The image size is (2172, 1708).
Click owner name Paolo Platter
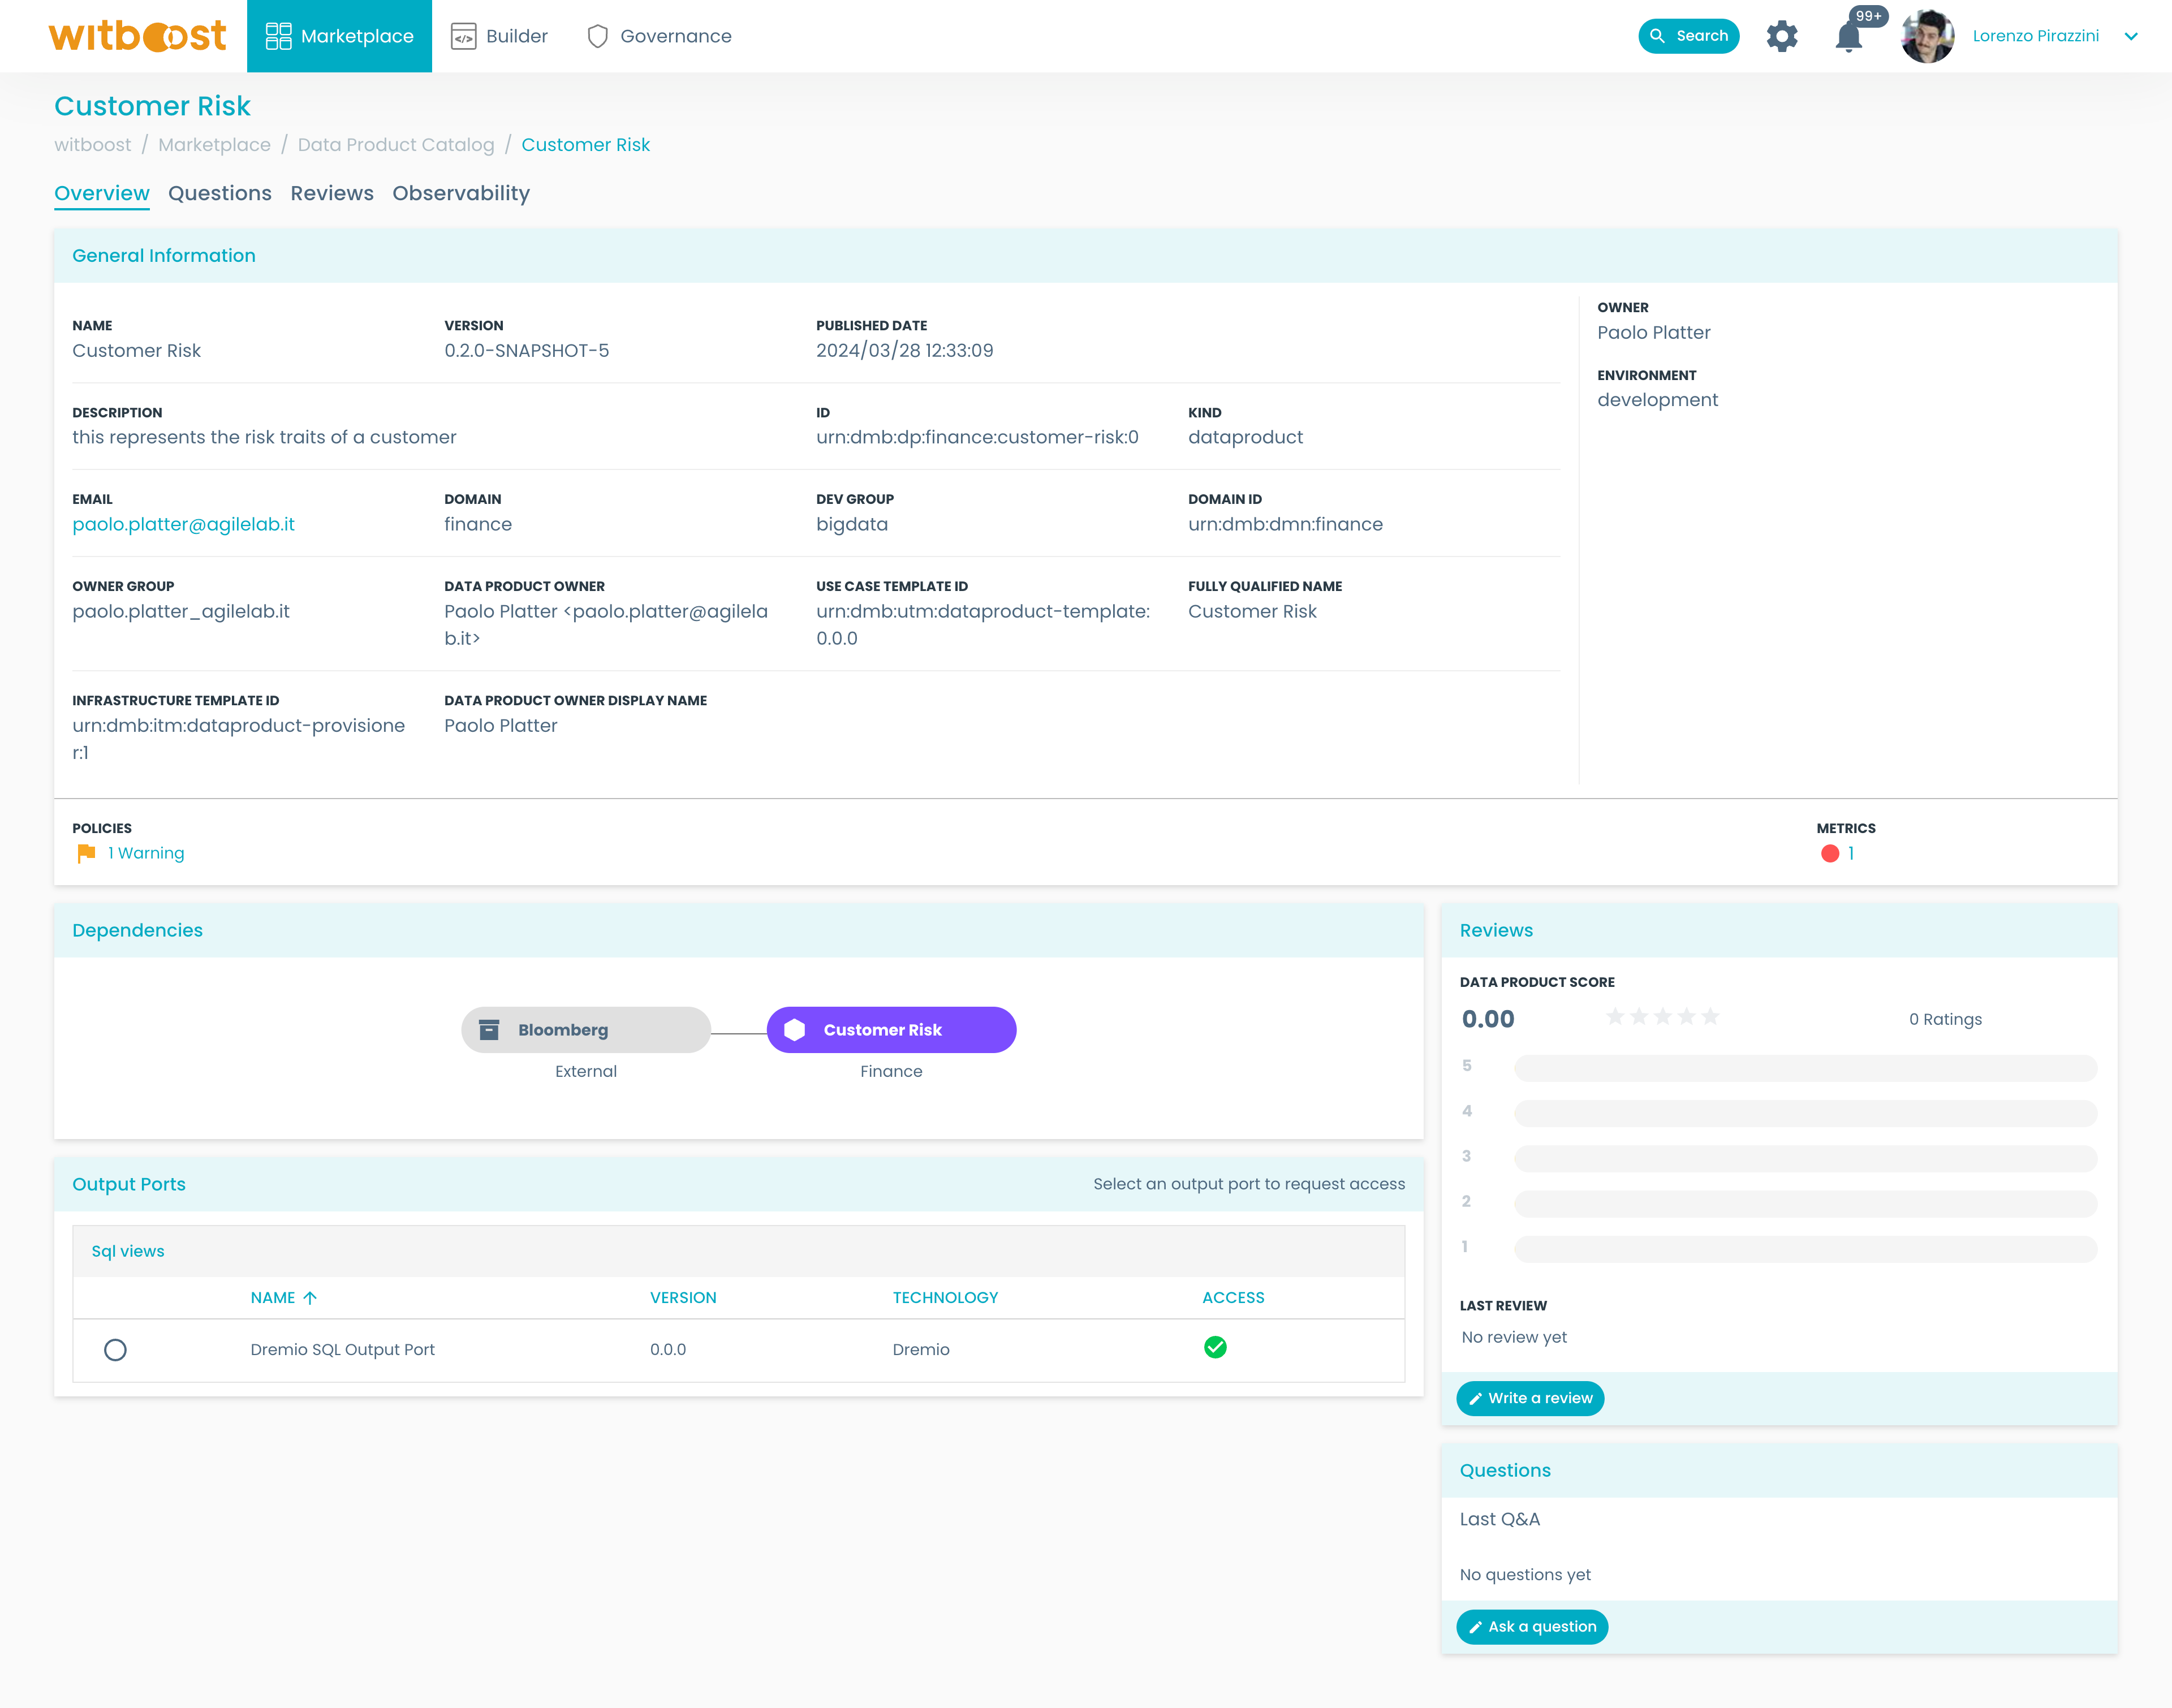(1653, 333)
